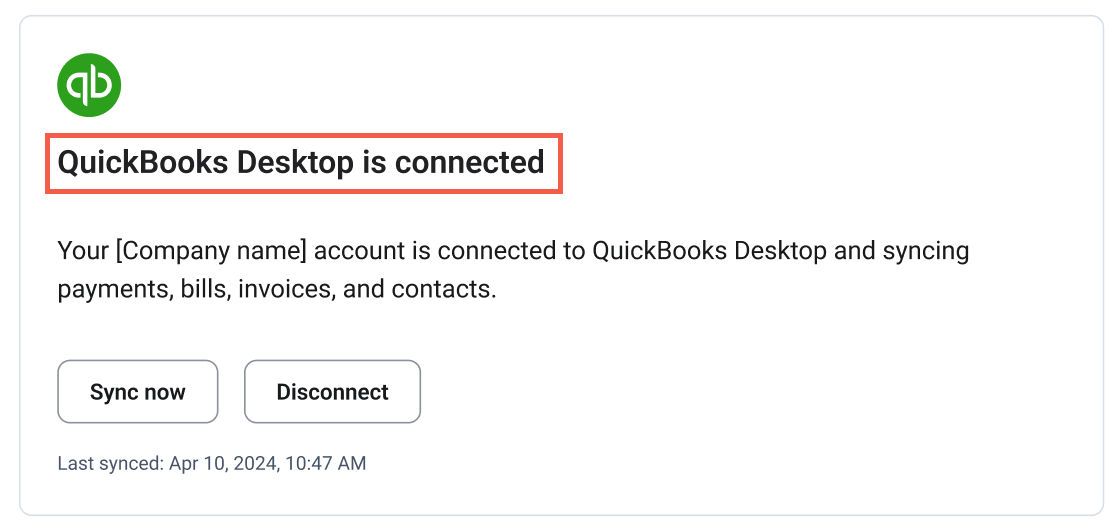Click the "QuickBooks Desktop is connected" heading
Image resolution: width=1111 pixels, height=523 pixels.
pos(301,162)
